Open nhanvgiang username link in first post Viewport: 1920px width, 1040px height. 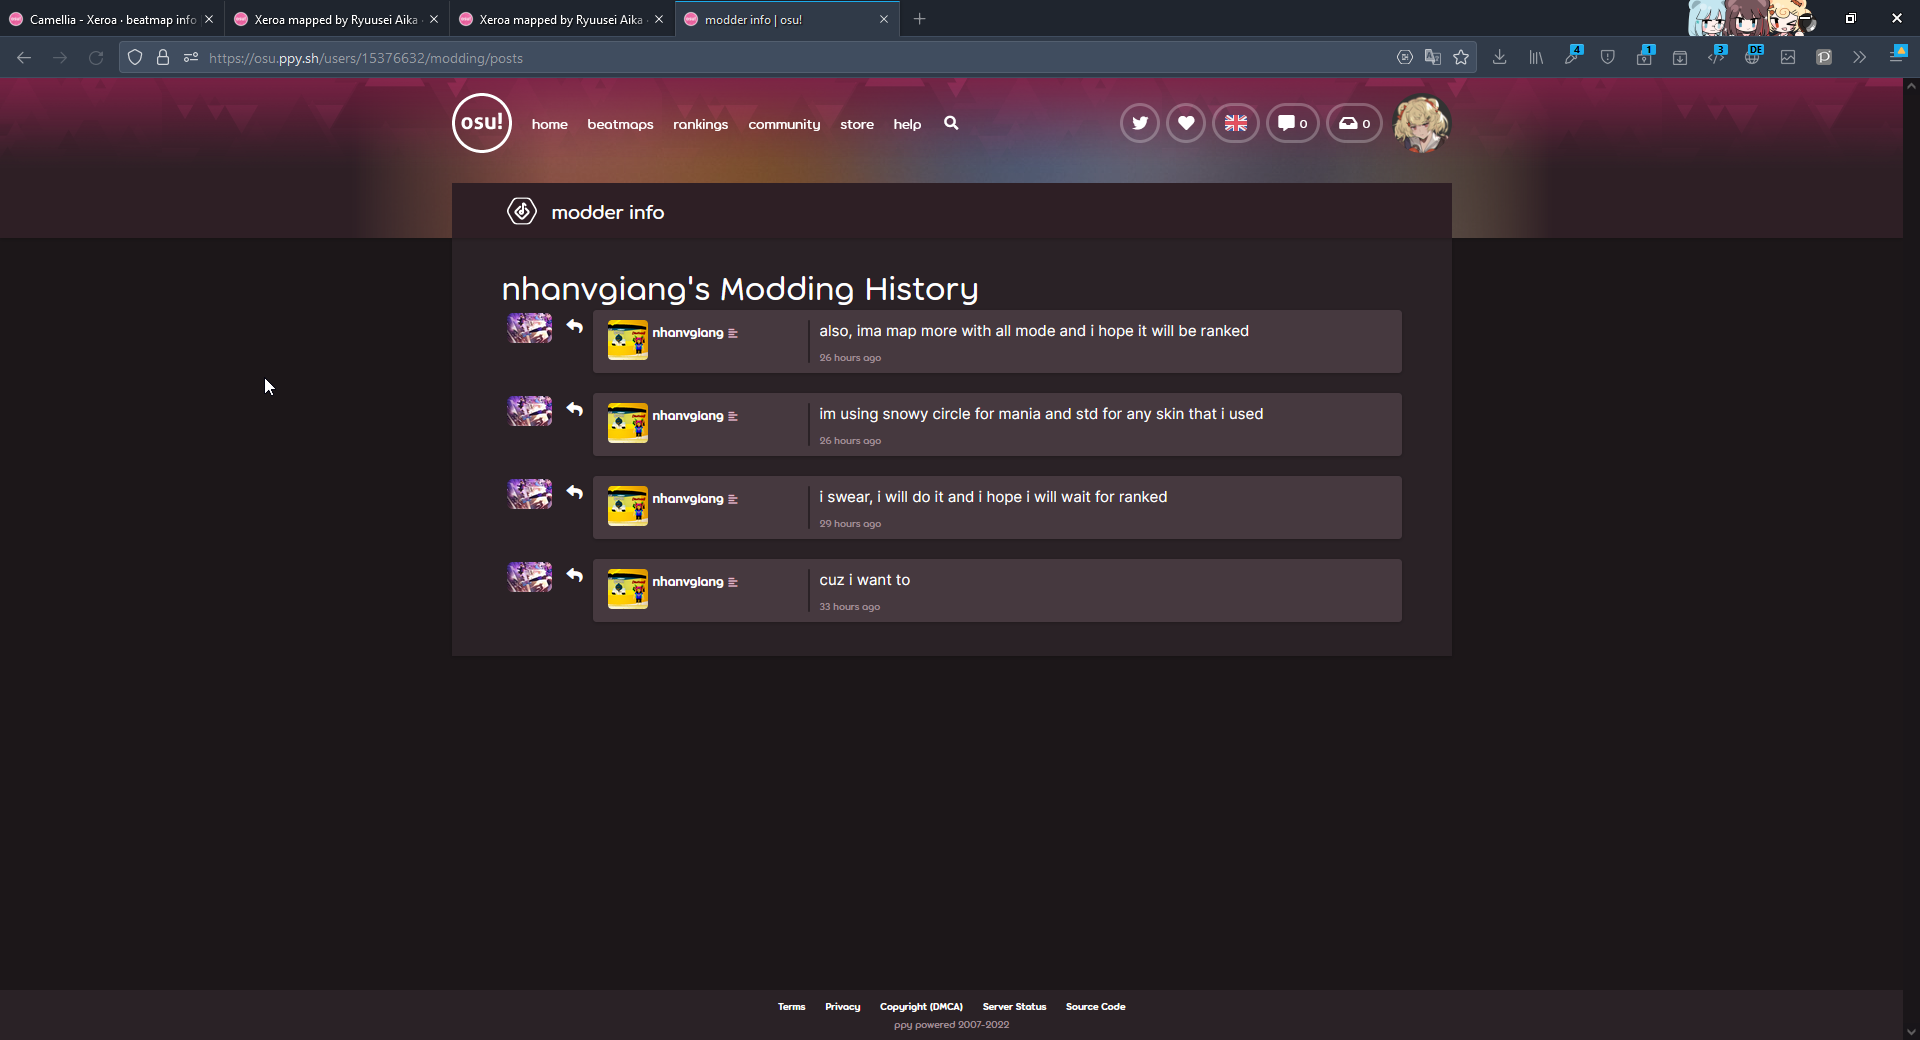coord(687,332)
